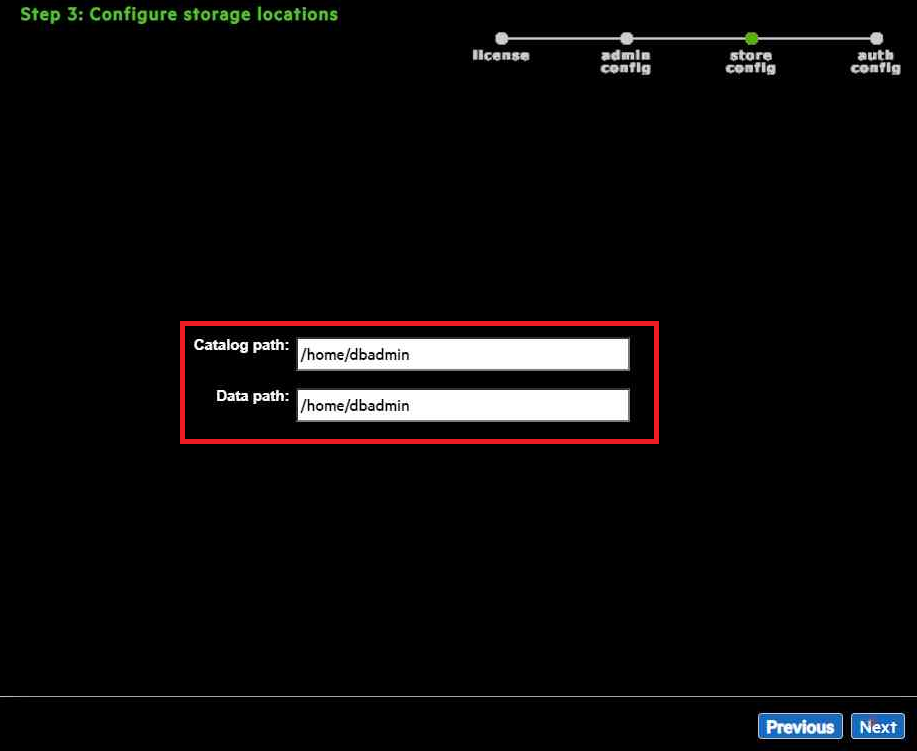The width and height of the screenshot is (917, 751).
Task: Click the /home/dbadmin text in Data path
Action: [356, 406]
